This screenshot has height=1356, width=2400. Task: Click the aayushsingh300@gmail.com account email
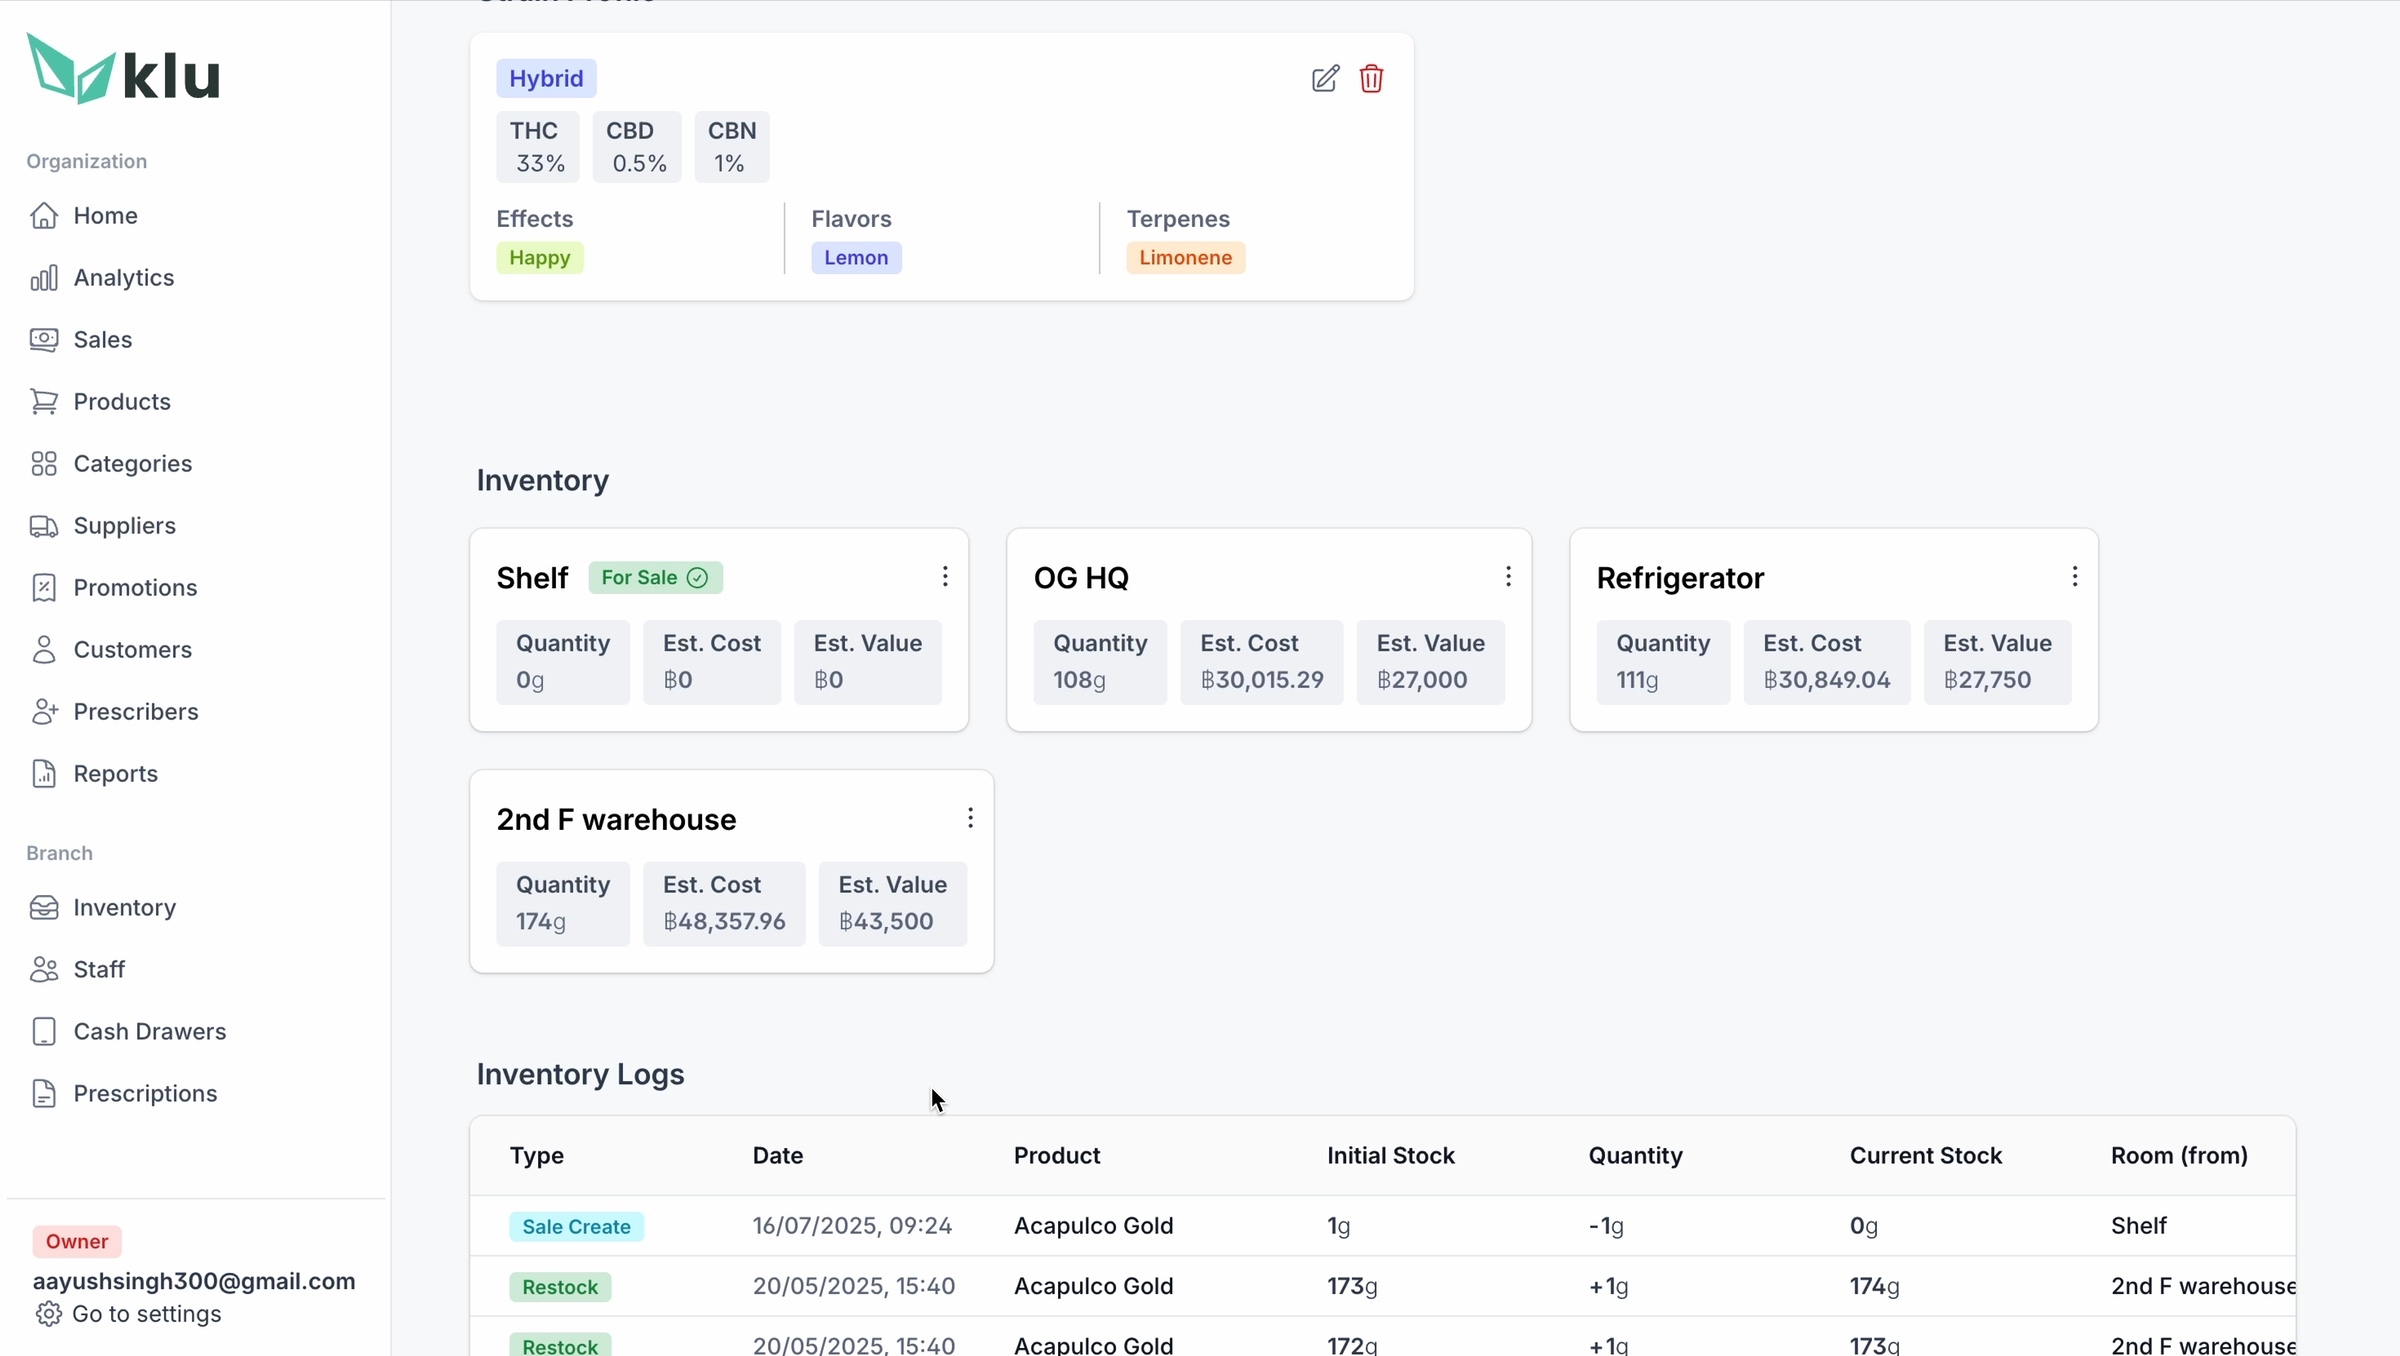194,1282
